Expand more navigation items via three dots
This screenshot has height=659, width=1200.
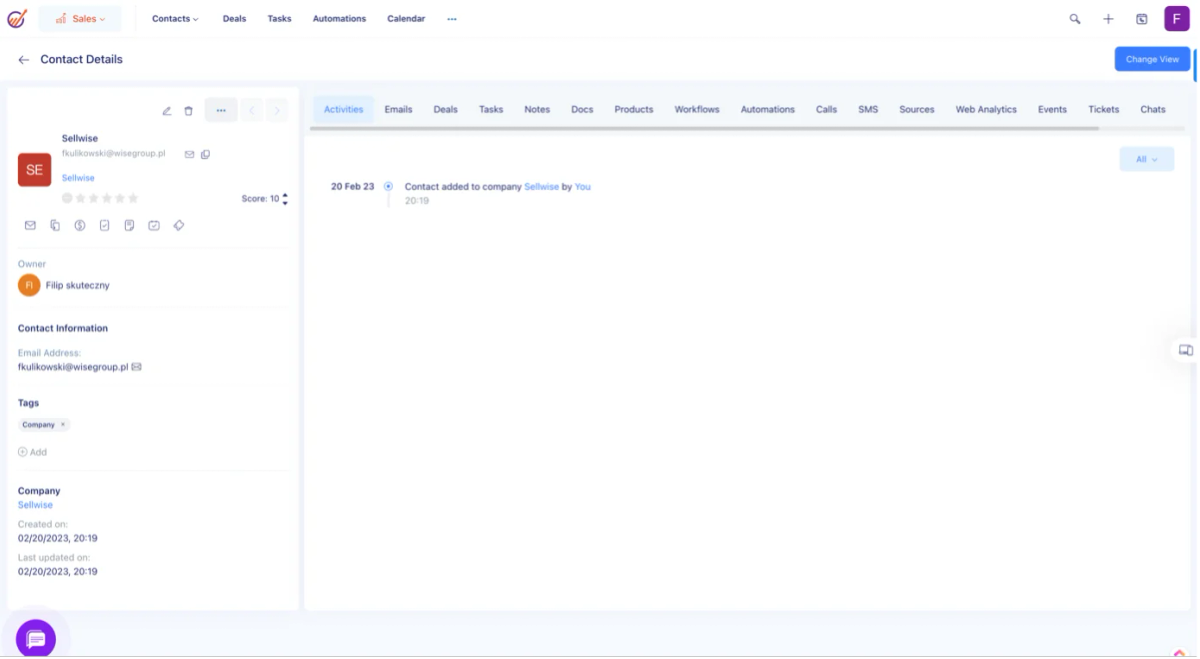(452, 19)
